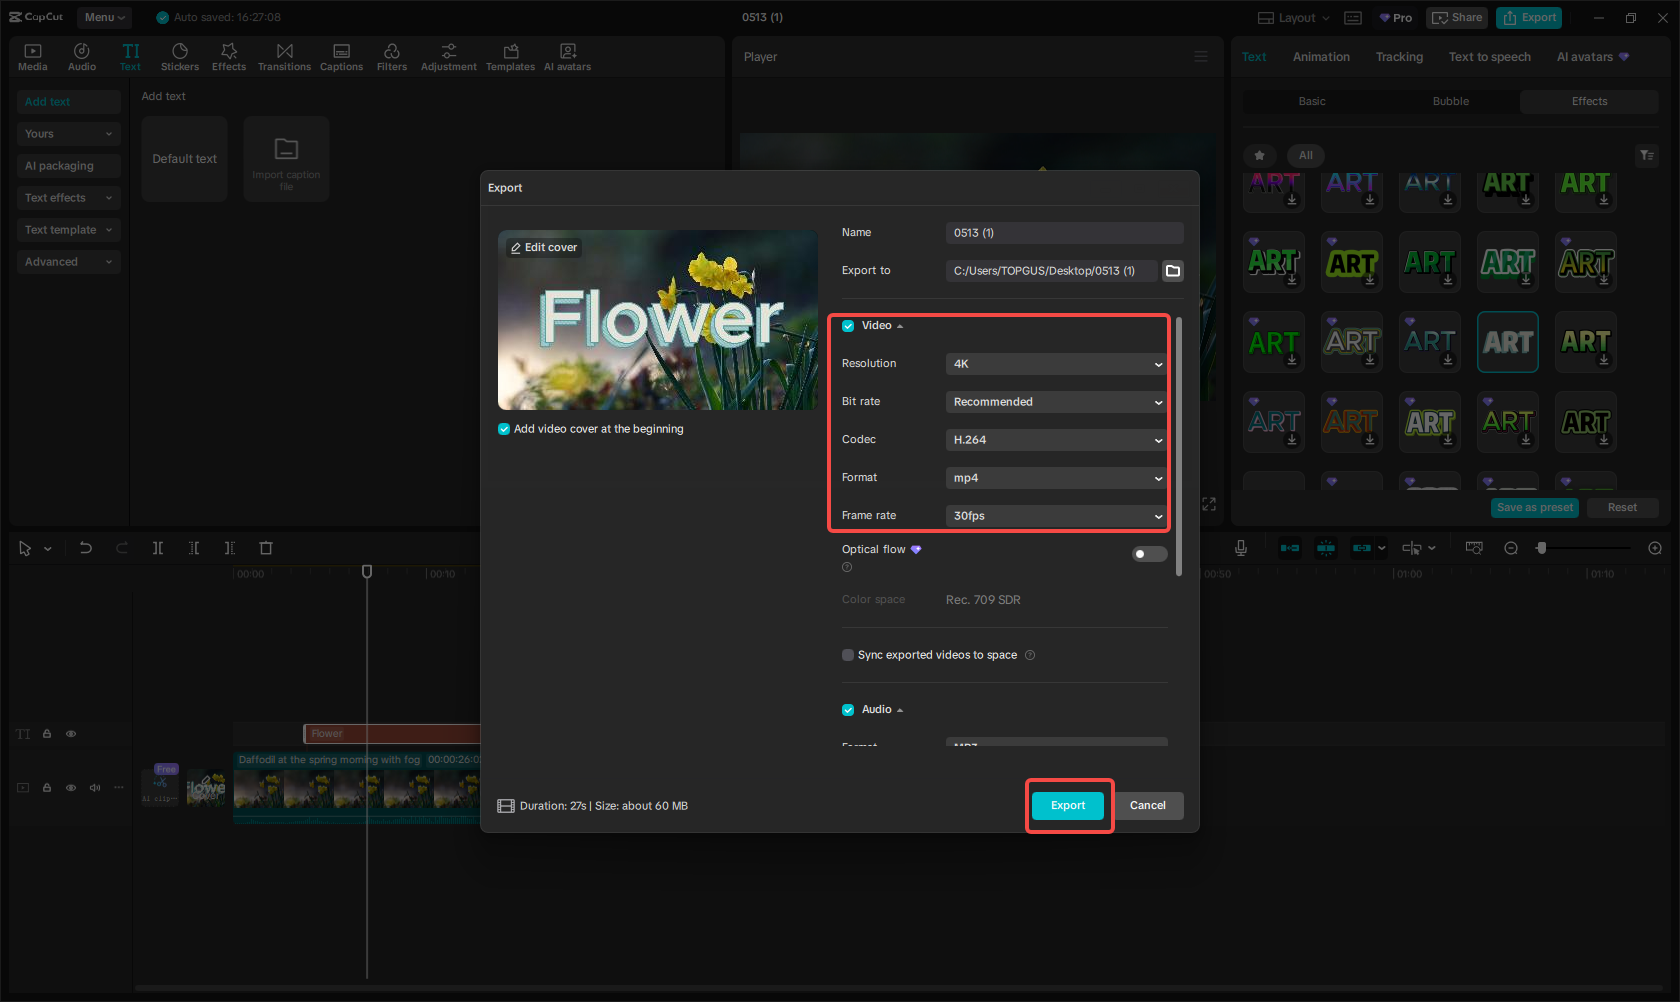
Task: Open the Adjustment panel
Action: click(449, 57)
